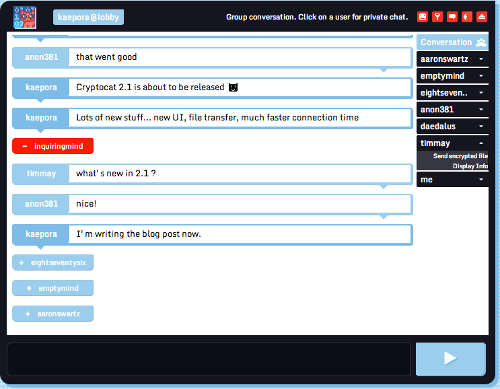Click the eightseventysix joined notice
The image size is (500, 389).
coord(53,263)
